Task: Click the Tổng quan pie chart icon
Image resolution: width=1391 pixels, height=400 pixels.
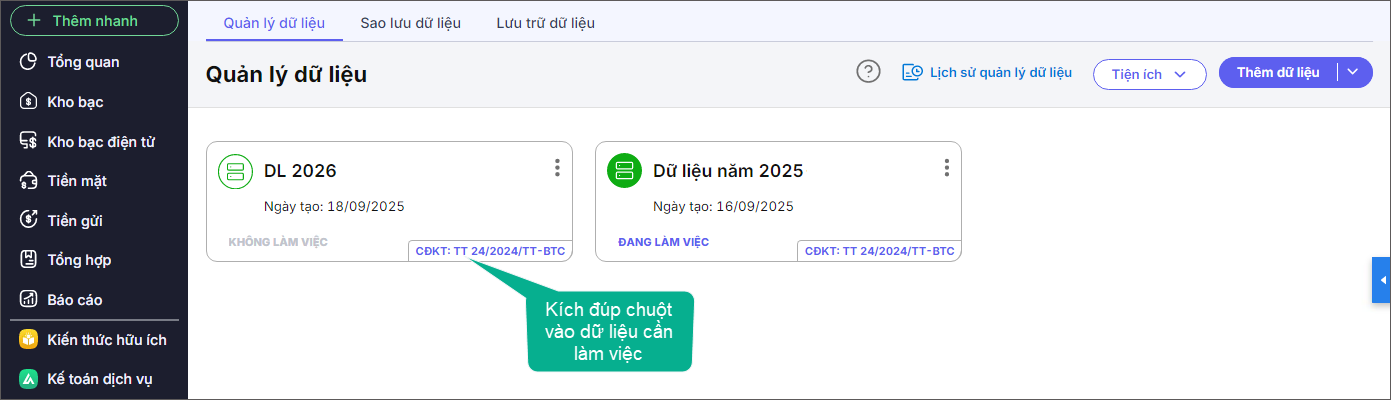Action: 29,62
